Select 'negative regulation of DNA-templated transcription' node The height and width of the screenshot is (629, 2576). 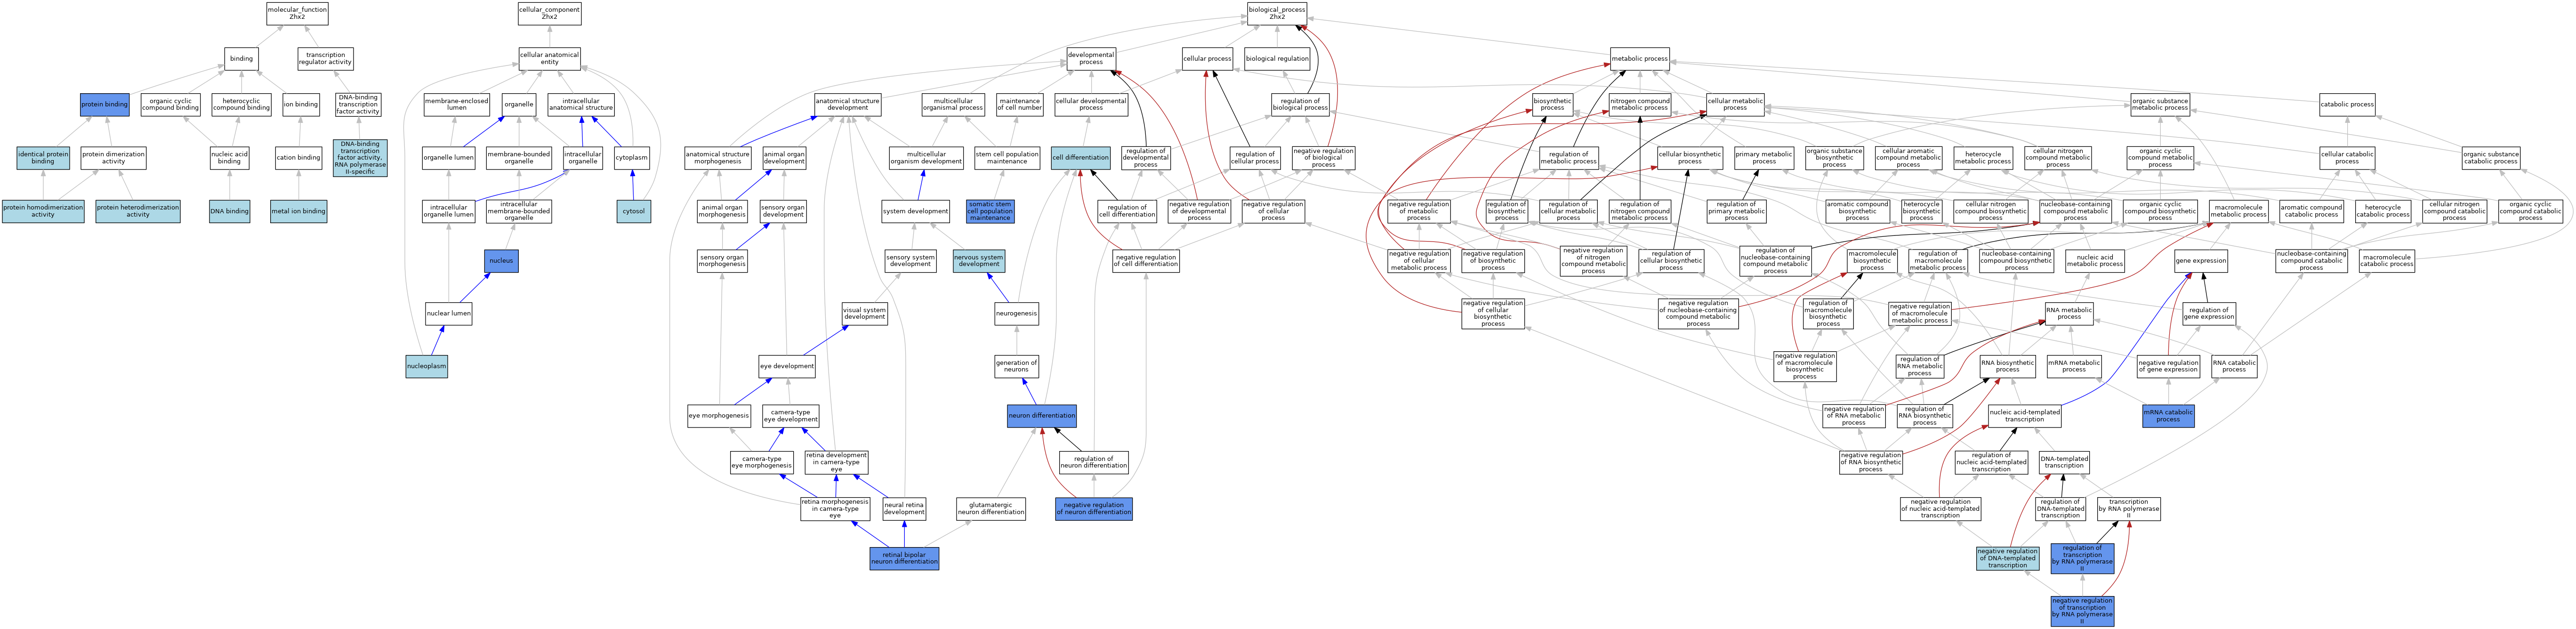pos(2008,559)
